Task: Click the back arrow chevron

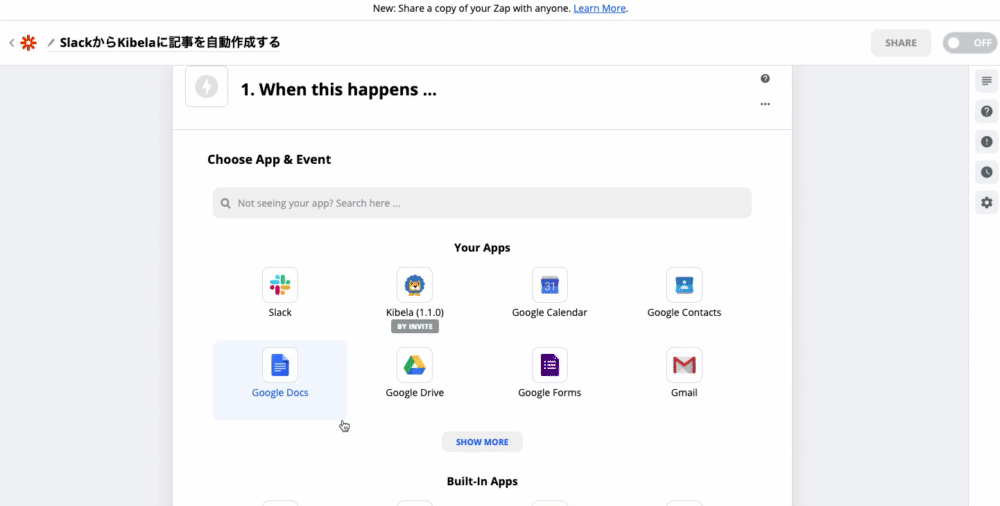Action: (12, 43)
